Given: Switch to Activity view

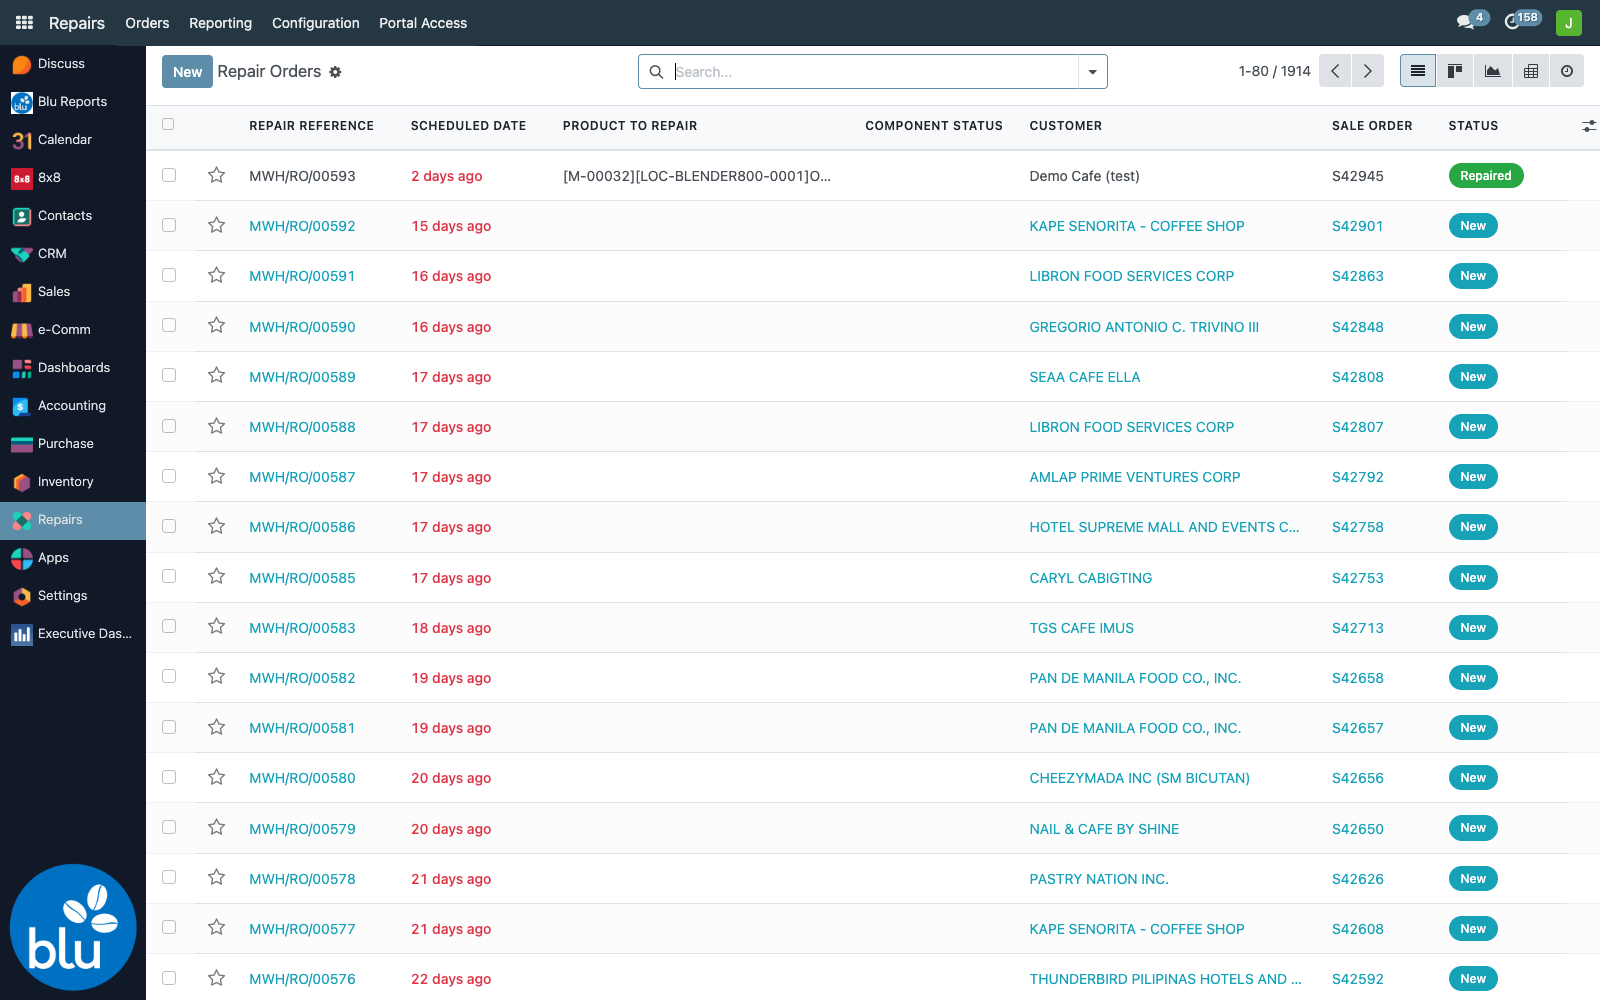Looking at the screenshot, I should click(x=1567, y=71).
